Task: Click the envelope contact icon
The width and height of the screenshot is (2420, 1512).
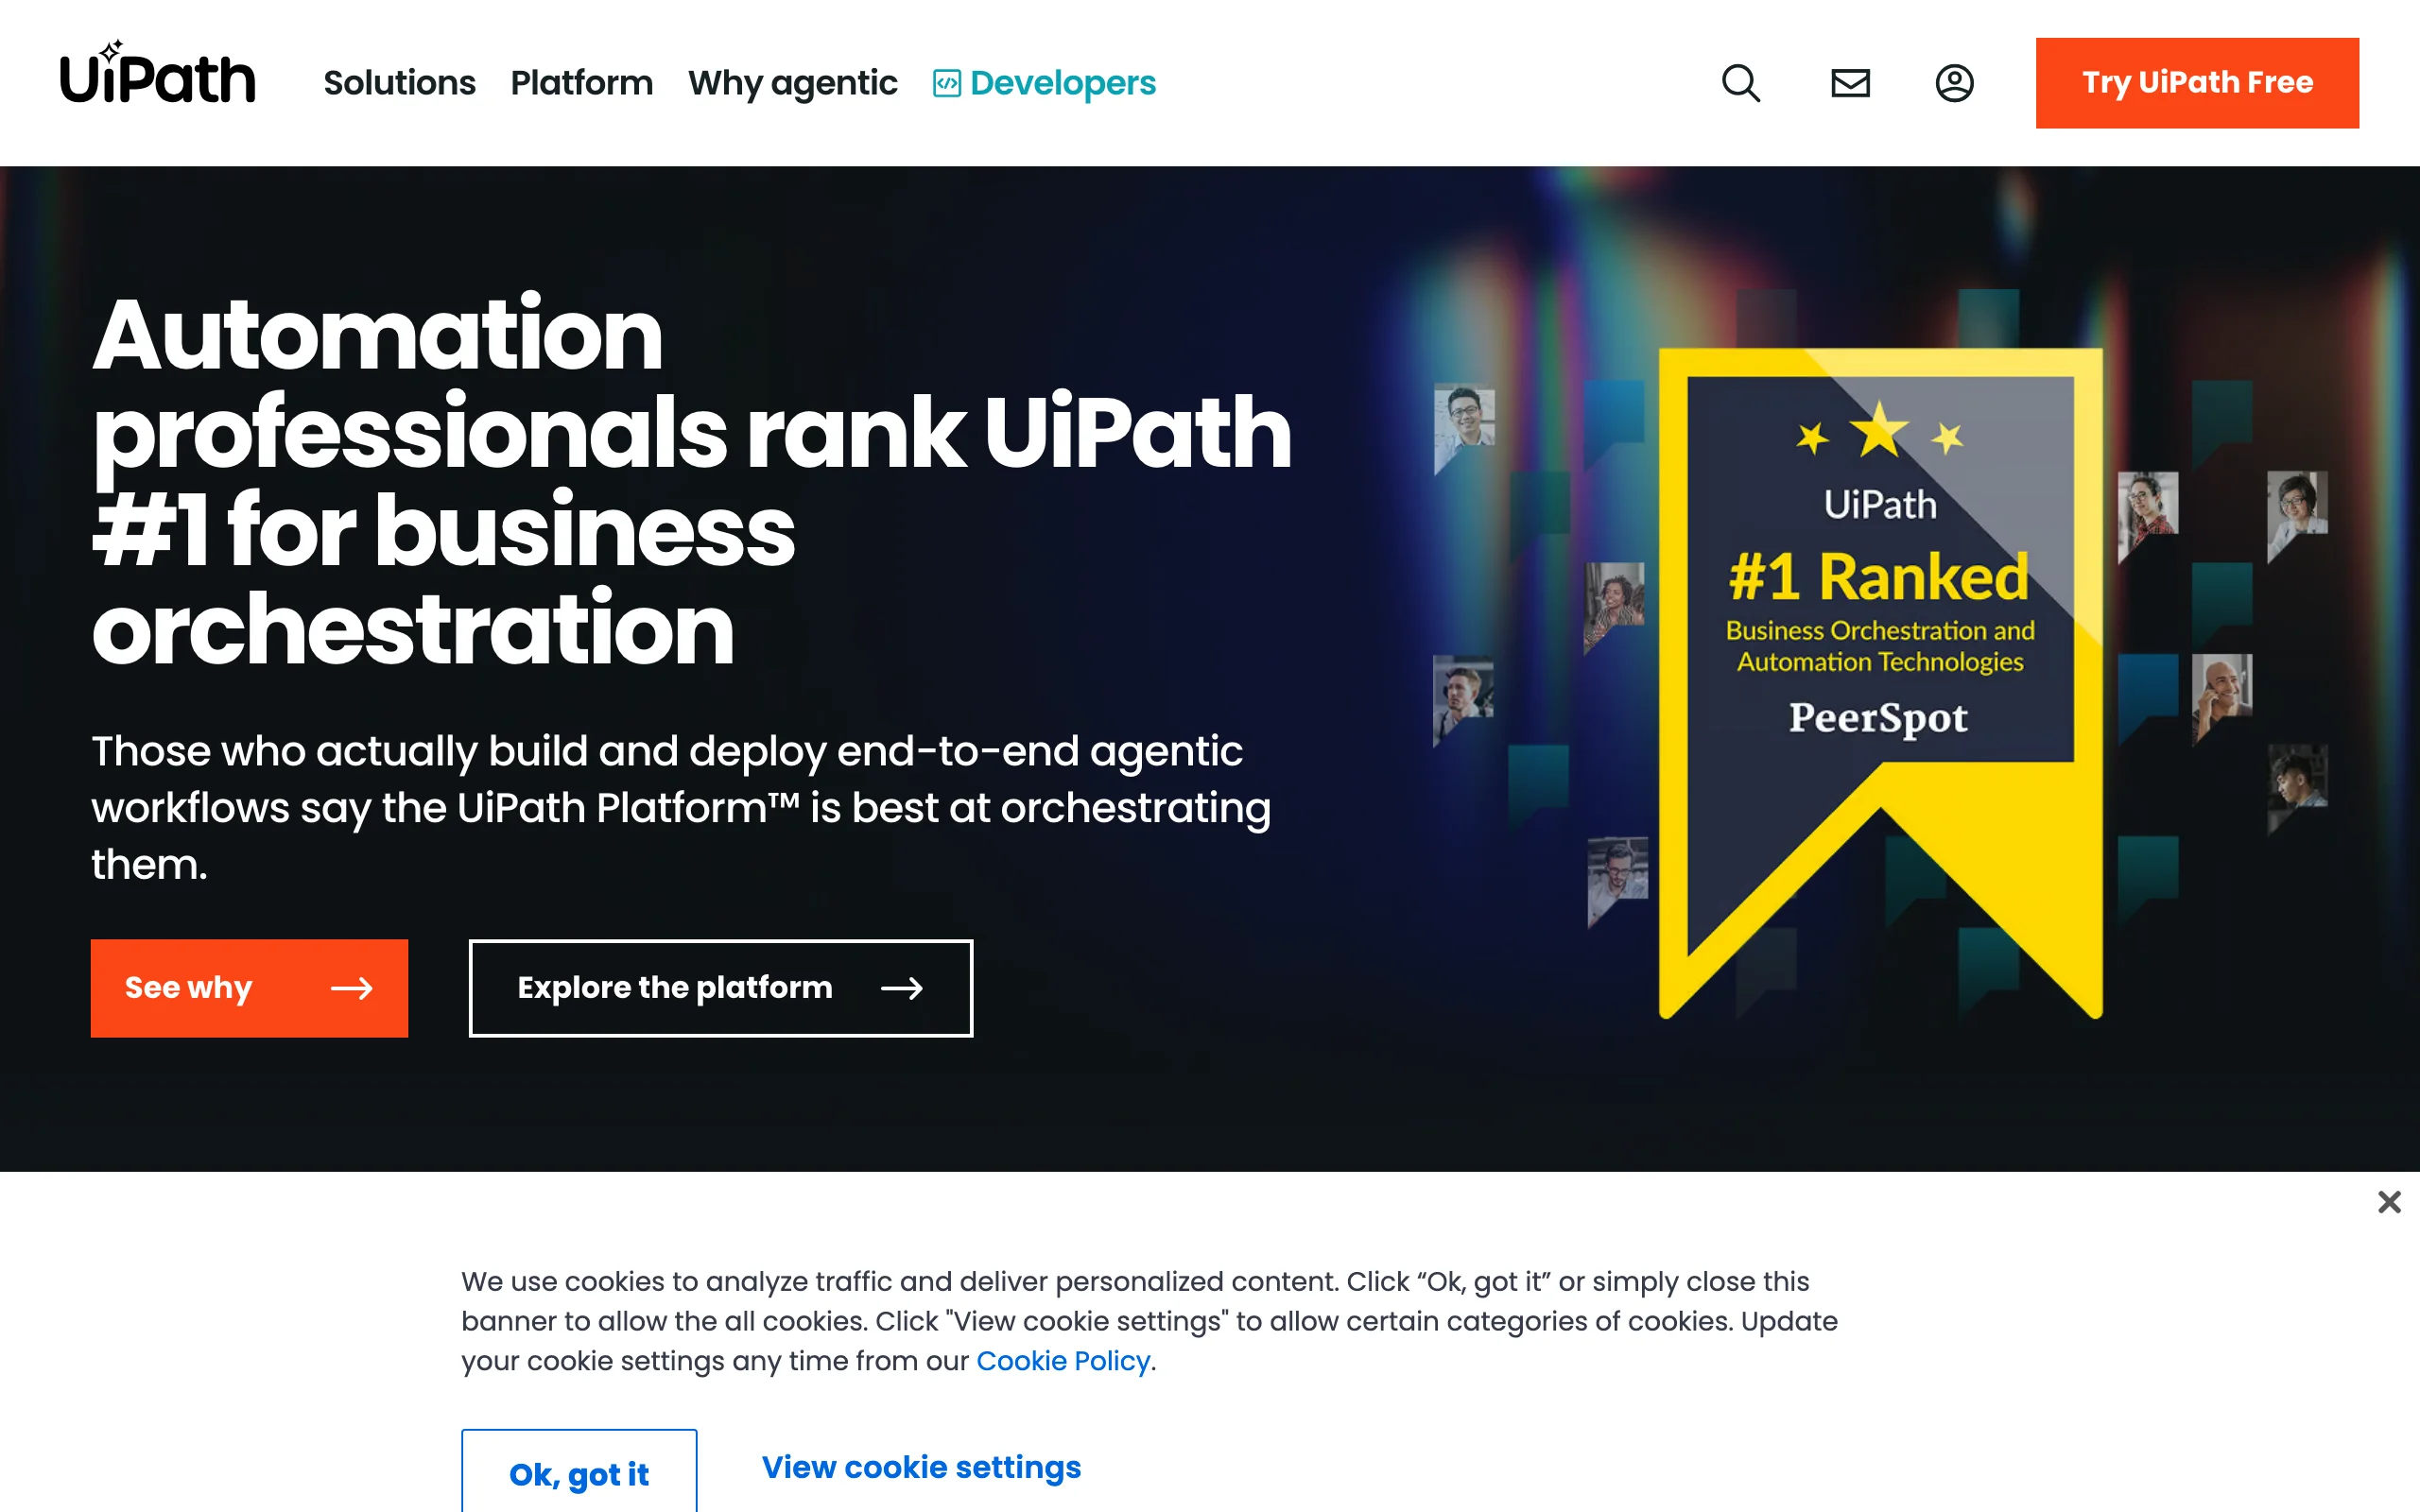Action: (x=1850, y=83)
